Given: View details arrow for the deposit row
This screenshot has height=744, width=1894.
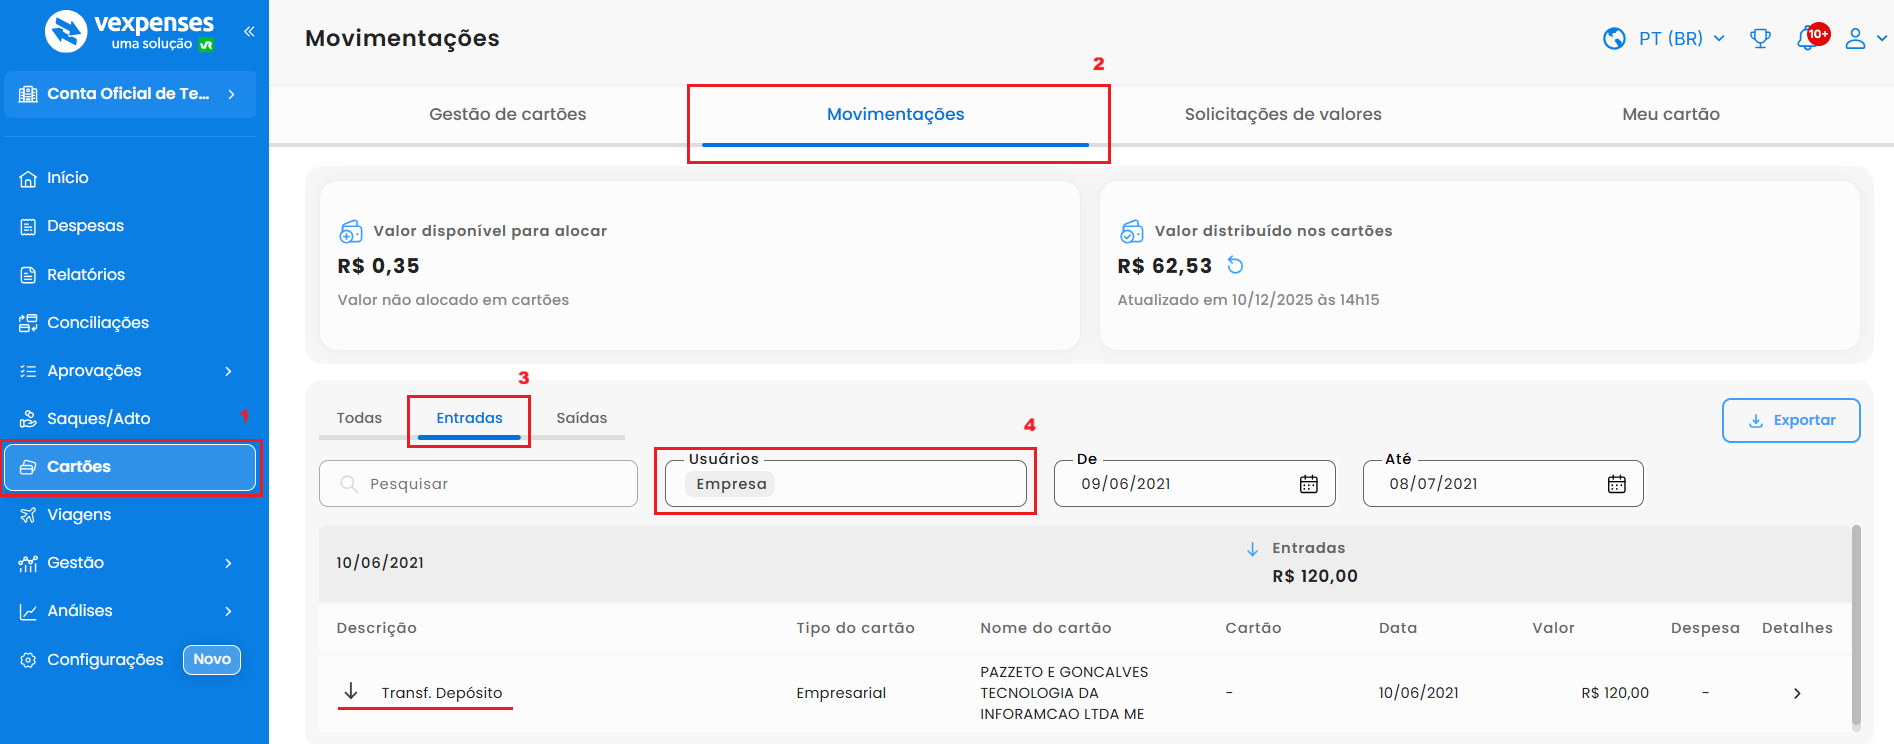Looking at the screenshot, I should pyautogui.click(x=1797, y=693).
